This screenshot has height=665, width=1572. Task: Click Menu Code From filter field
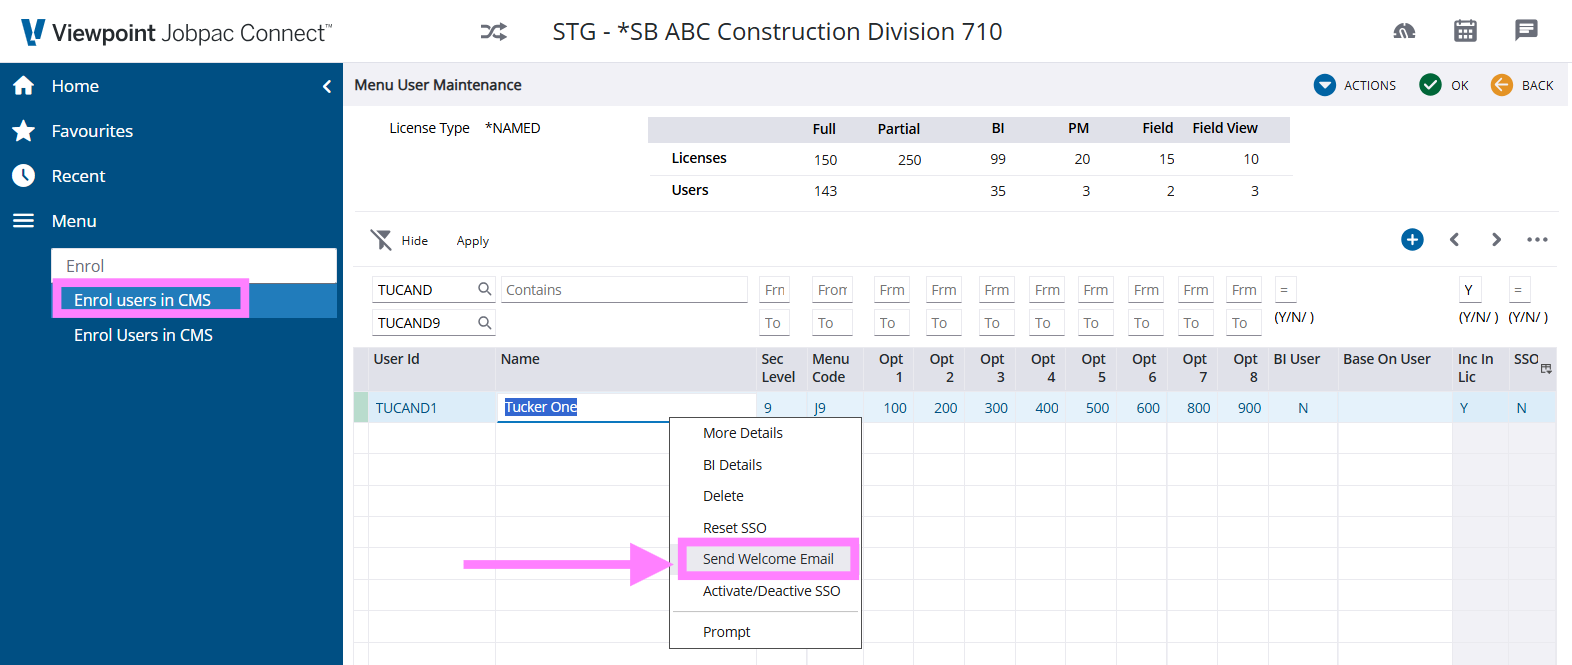coord(832,290)
